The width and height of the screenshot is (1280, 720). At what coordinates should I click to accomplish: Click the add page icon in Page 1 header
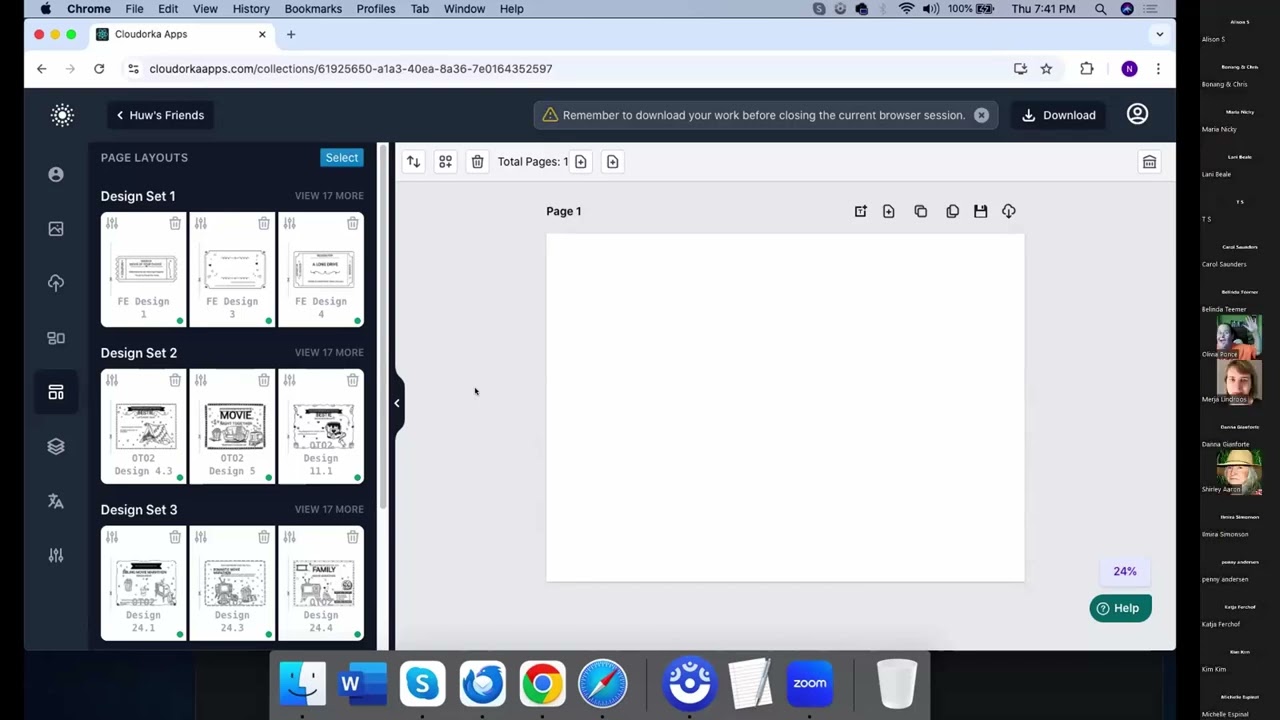[888, 211]
